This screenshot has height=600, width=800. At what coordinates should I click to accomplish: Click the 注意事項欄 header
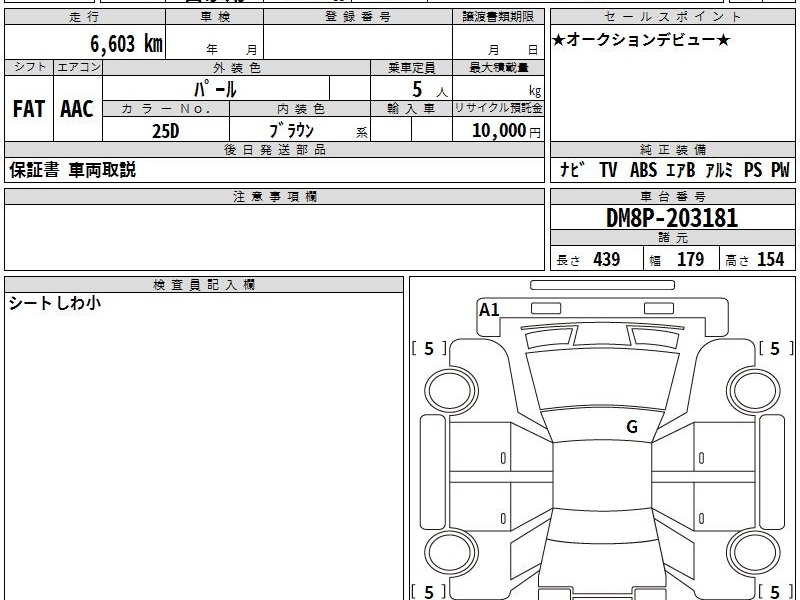tap(274, 196)
